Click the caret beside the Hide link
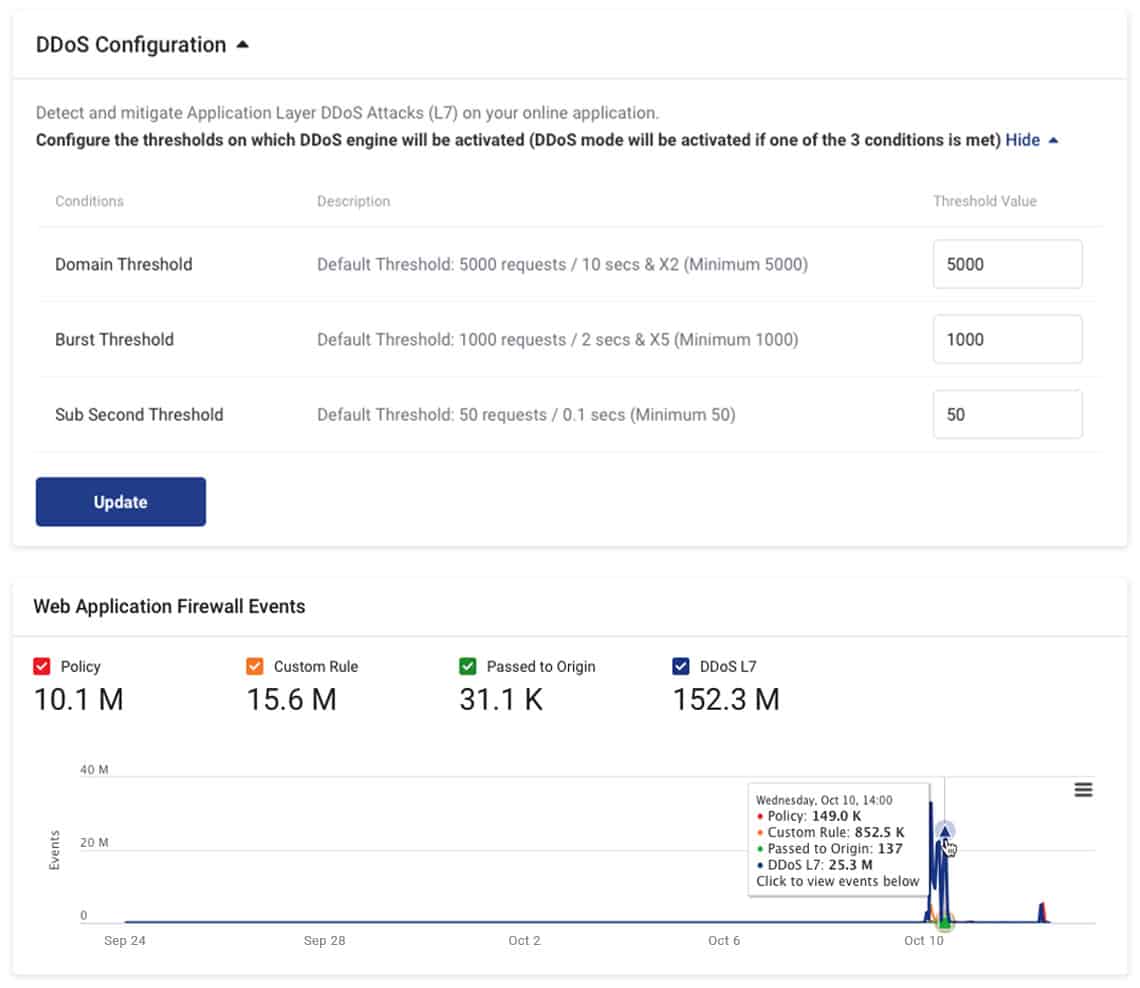 1053,140
